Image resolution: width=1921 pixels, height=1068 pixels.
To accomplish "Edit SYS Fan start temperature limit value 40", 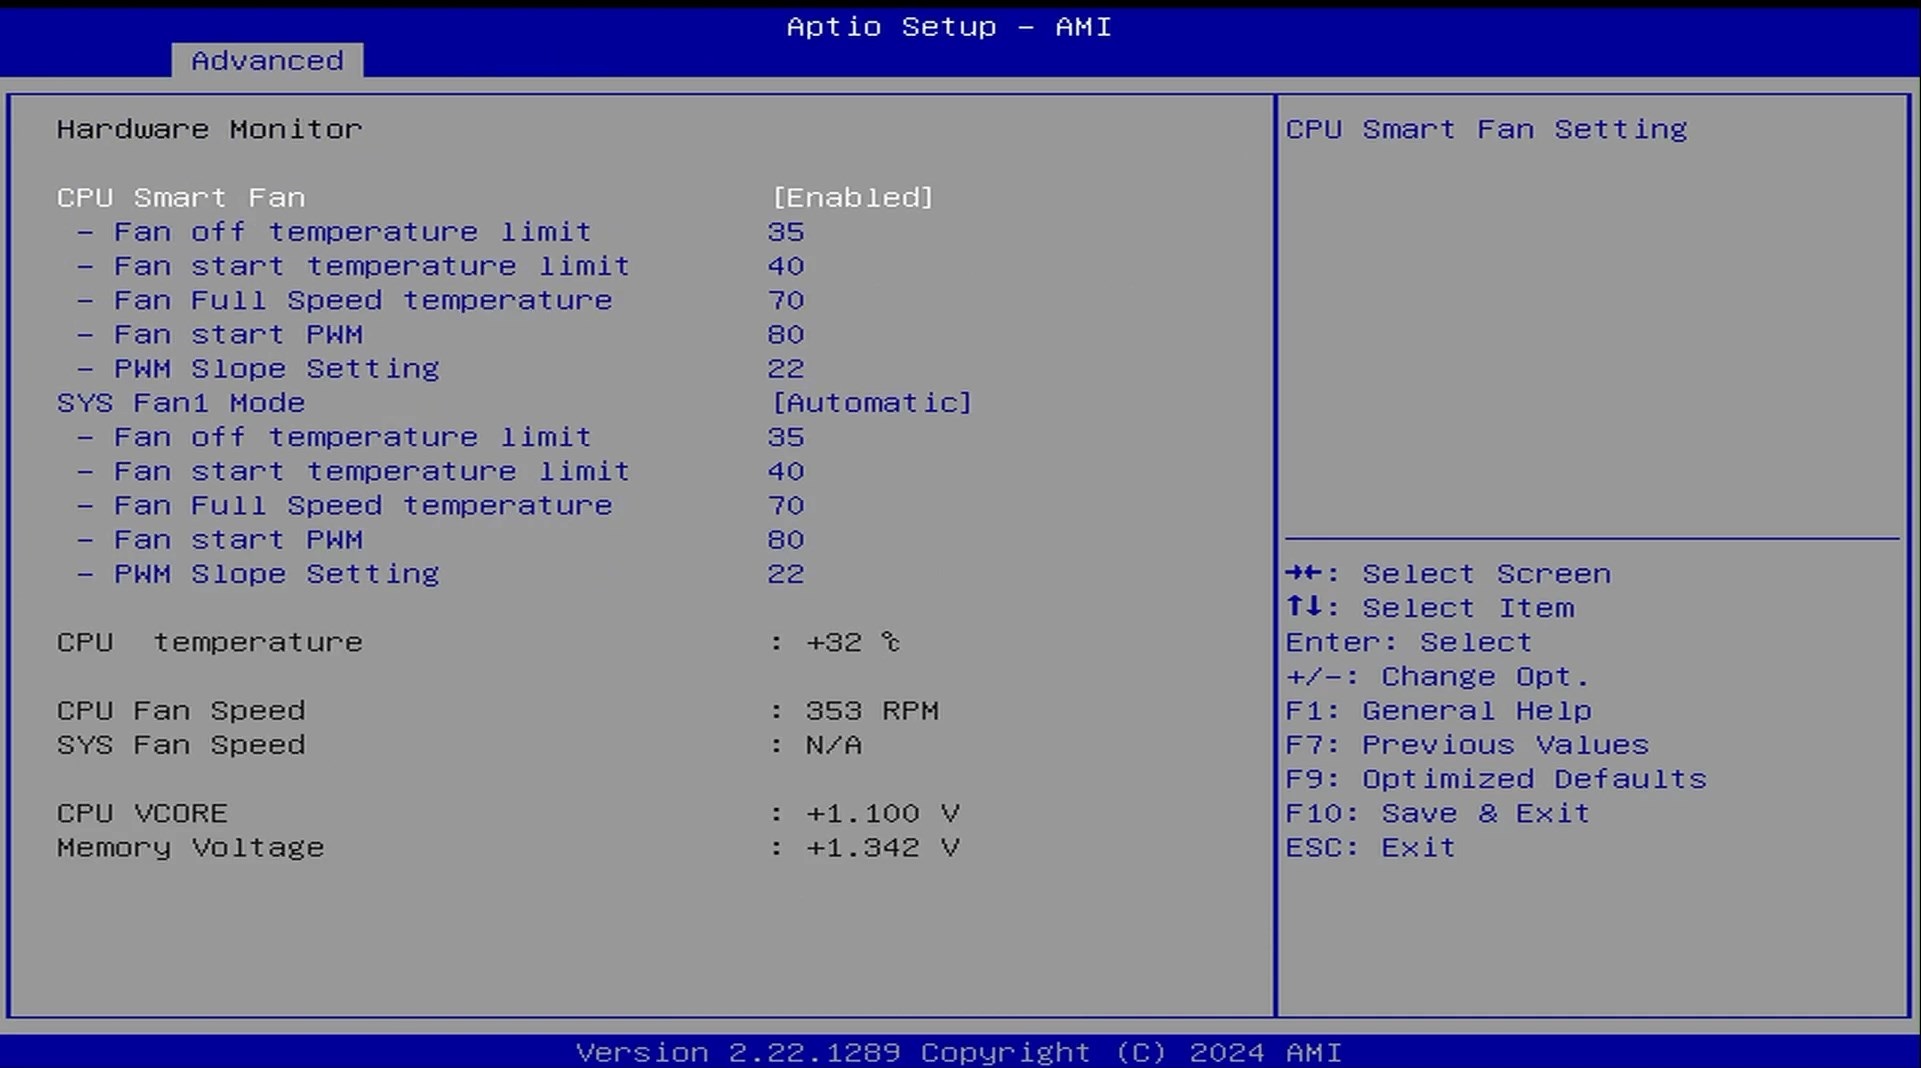I will coord(786,471).
